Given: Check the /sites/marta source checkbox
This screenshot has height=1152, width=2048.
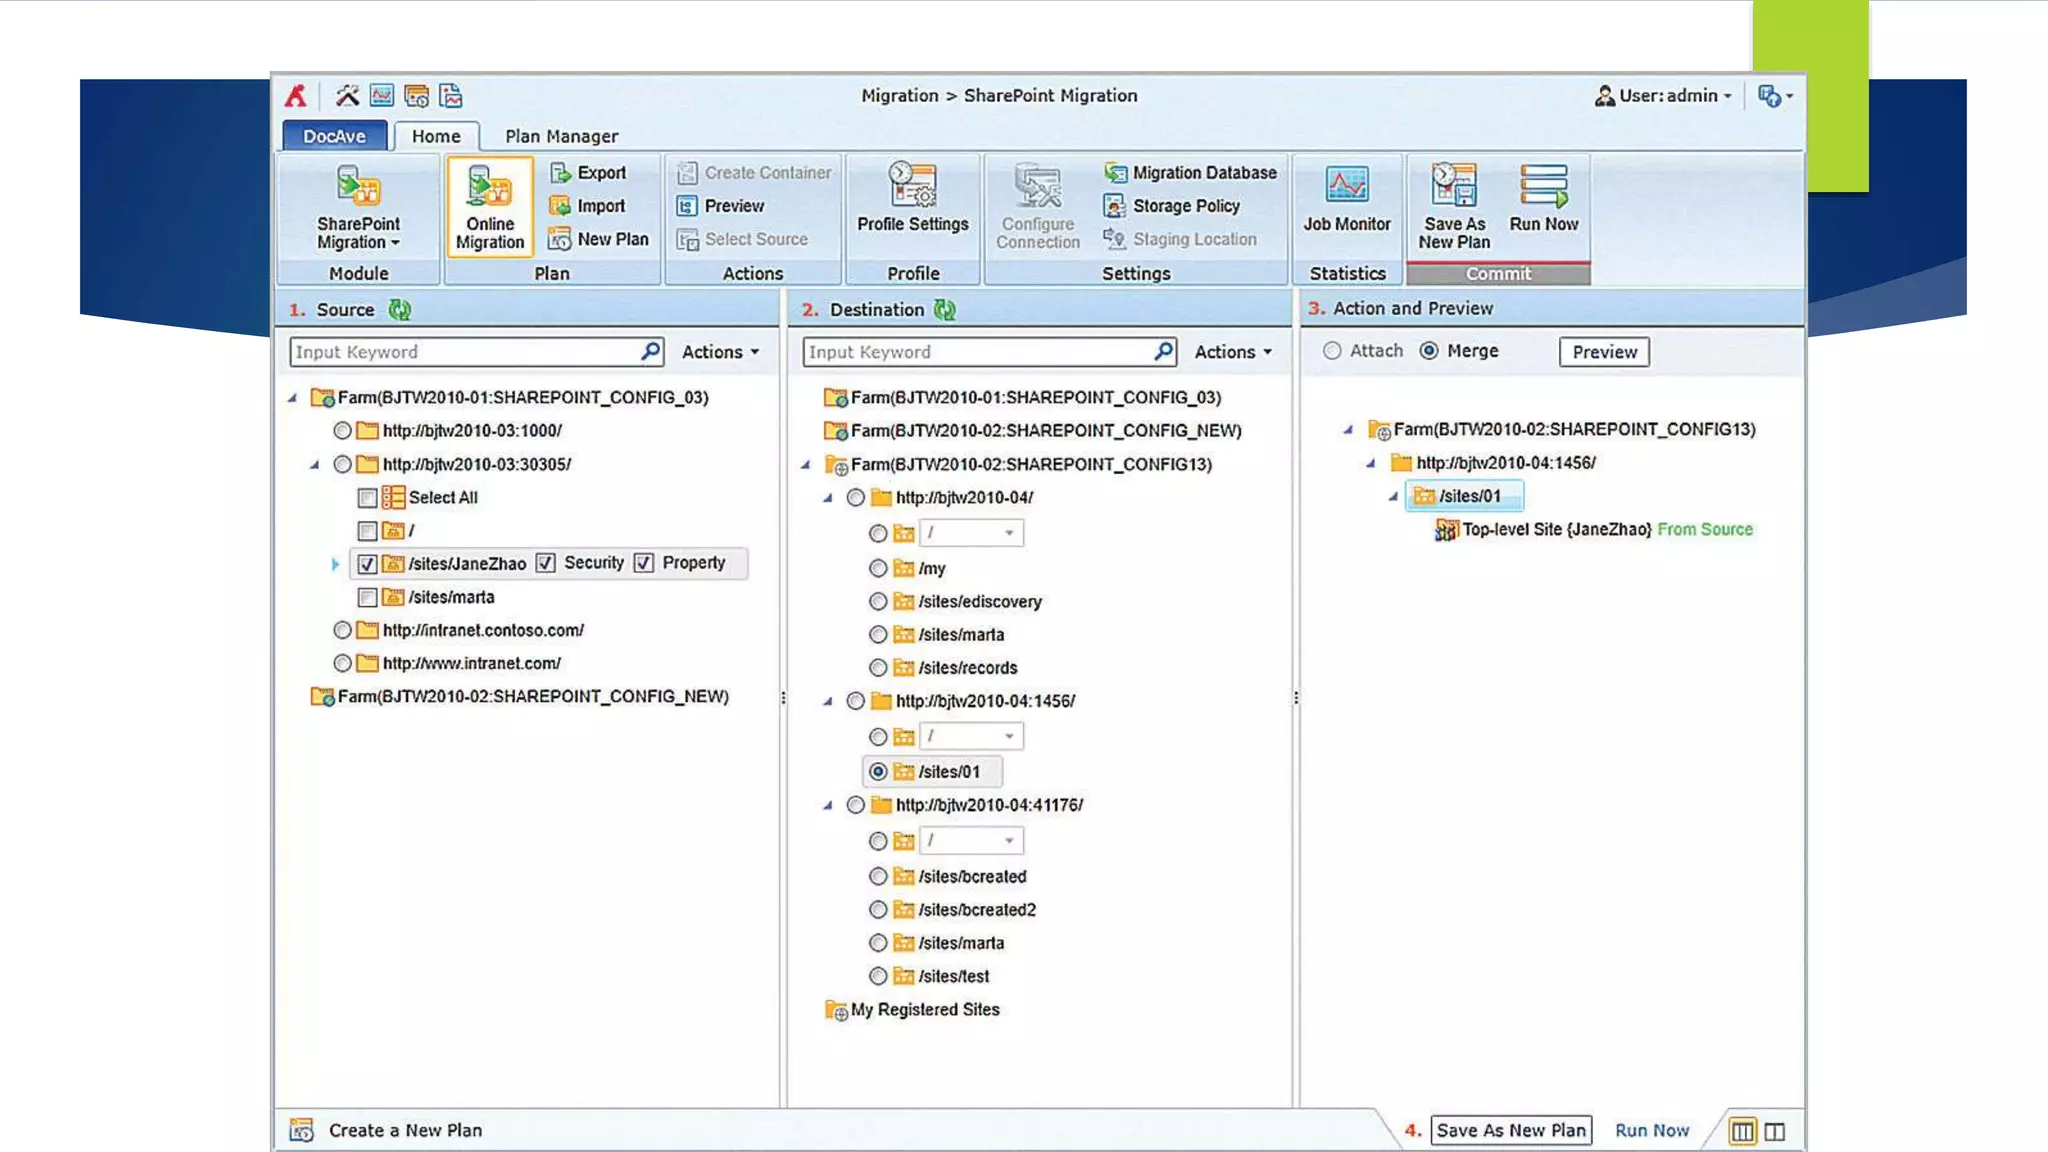Looking at the screenshot, I should (367, 597).
